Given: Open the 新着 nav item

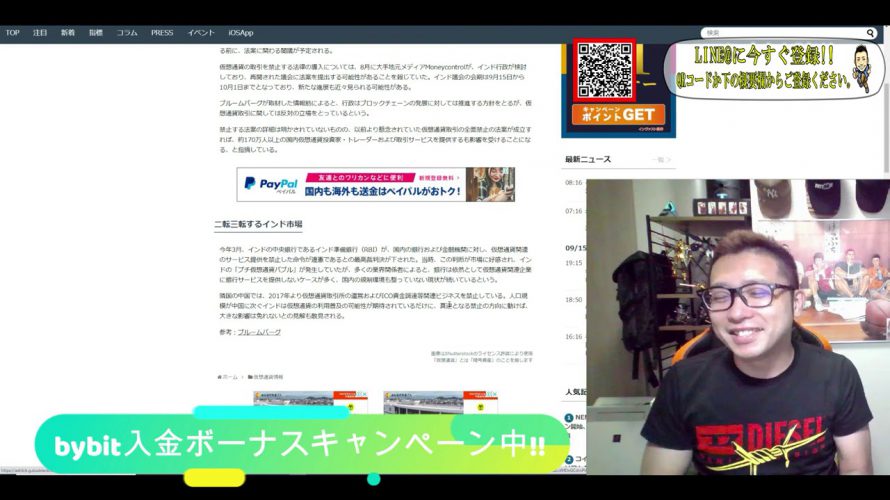Looking at the screenshot, I should click(x=68, y=33).
